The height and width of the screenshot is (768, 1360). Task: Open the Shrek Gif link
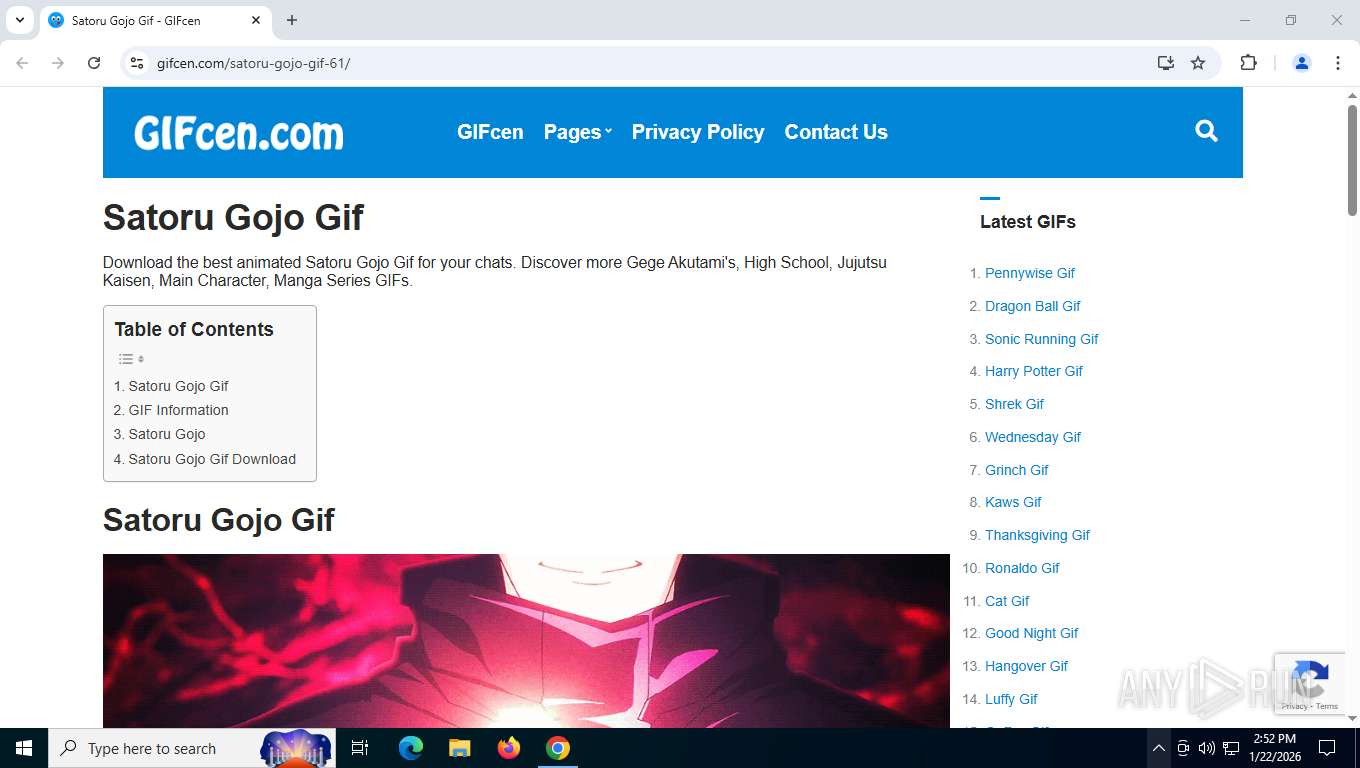[1014, 404]
